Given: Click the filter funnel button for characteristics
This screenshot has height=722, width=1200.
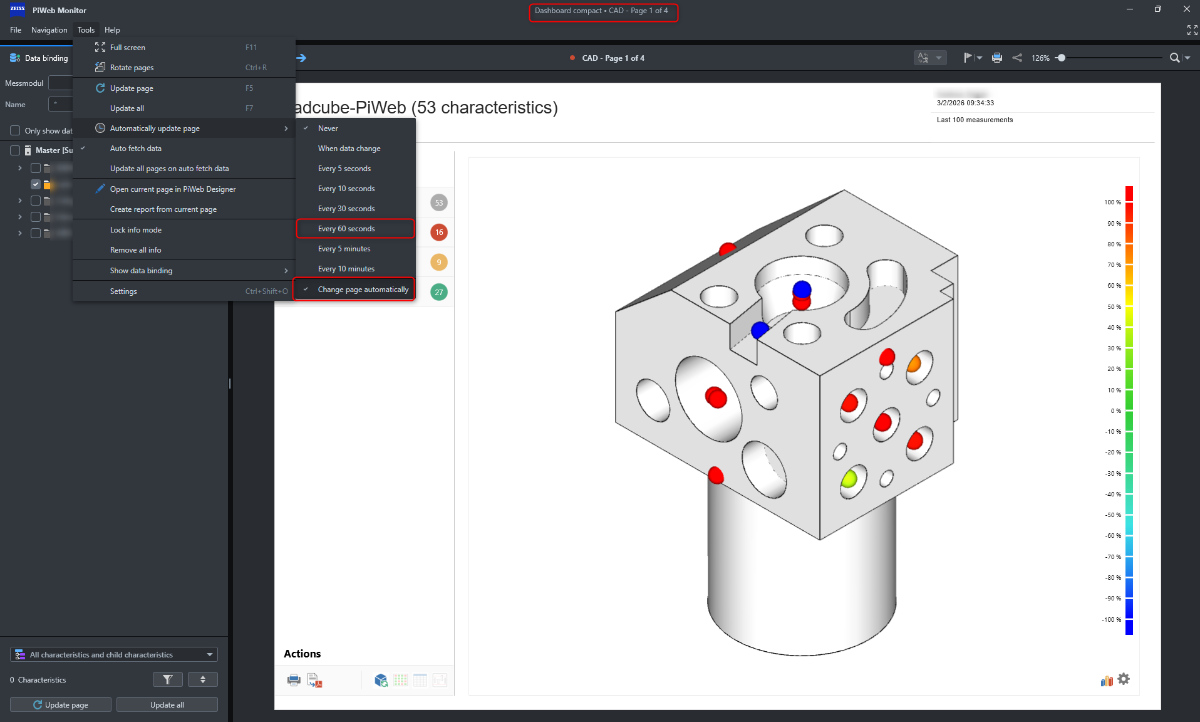Looking at the screenshot, I should tap(167, 680).
